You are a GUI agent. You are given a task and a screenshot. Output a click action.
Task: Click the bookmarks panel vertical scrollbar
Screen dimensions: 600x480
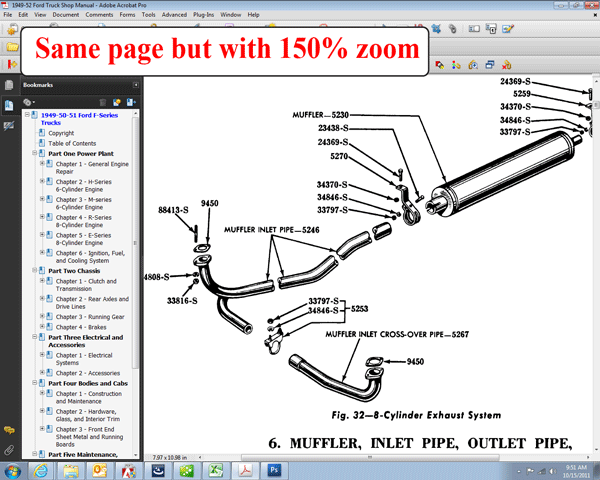135,243
